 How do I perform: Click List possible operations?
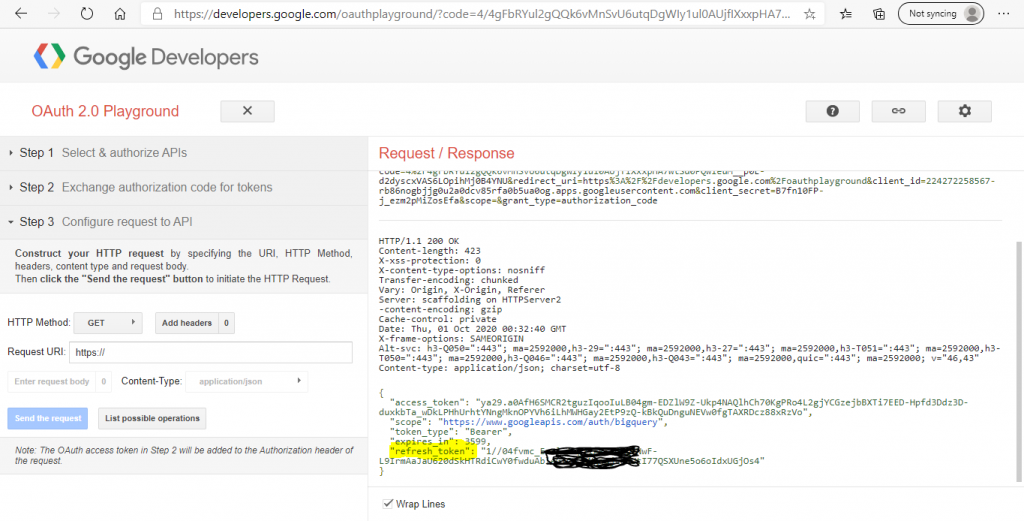click(x=152, y=418)
